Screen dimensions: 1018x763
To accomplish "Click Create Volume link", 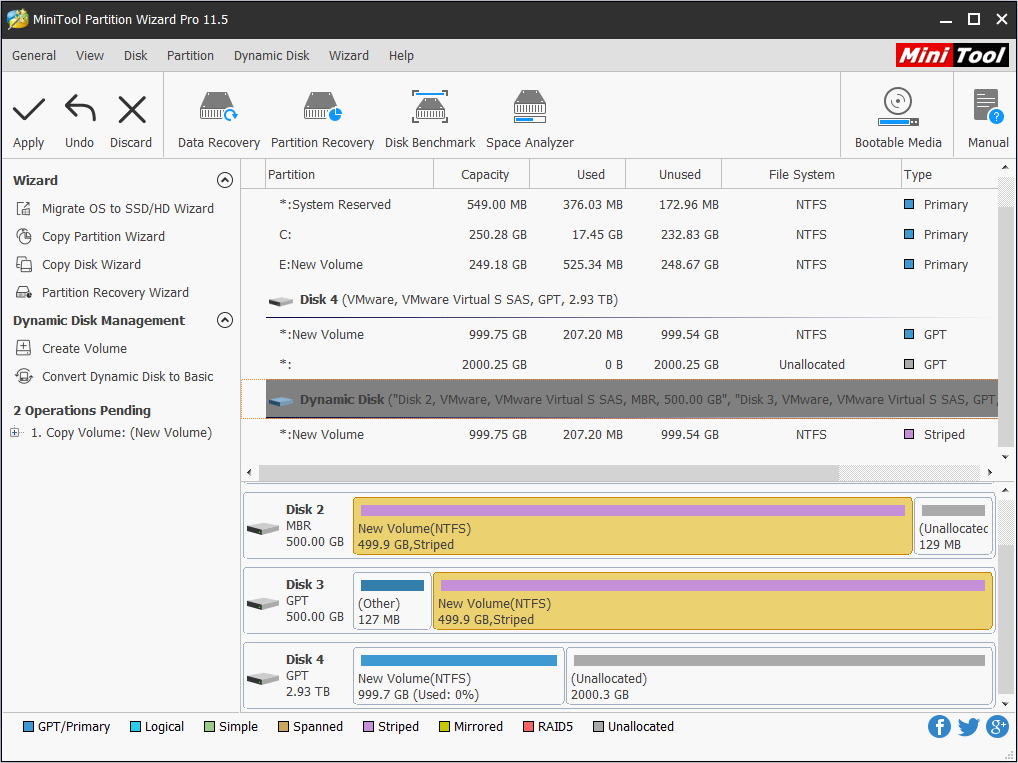I will click(84, 349).
